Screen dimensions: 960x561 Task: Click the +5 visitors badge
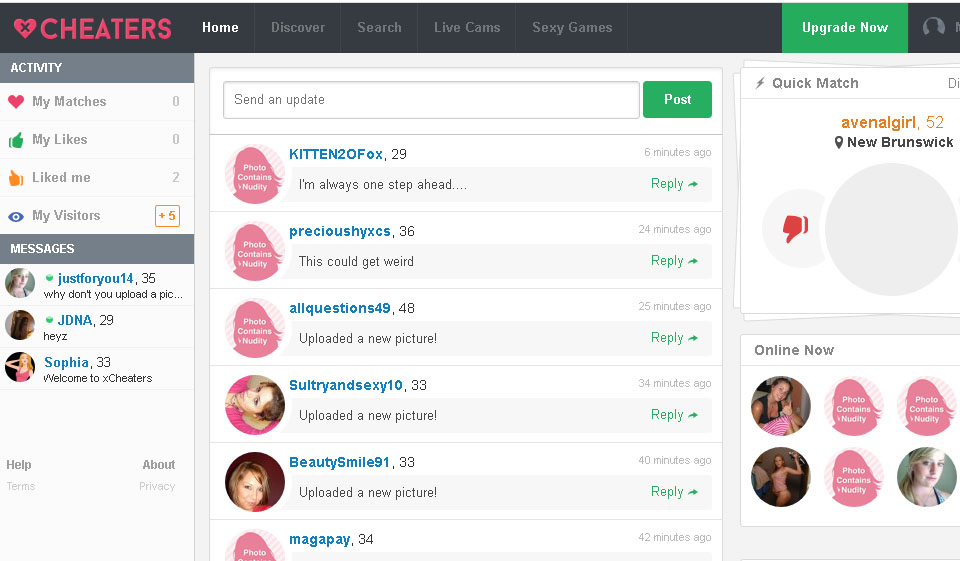[x=167, y=216]
